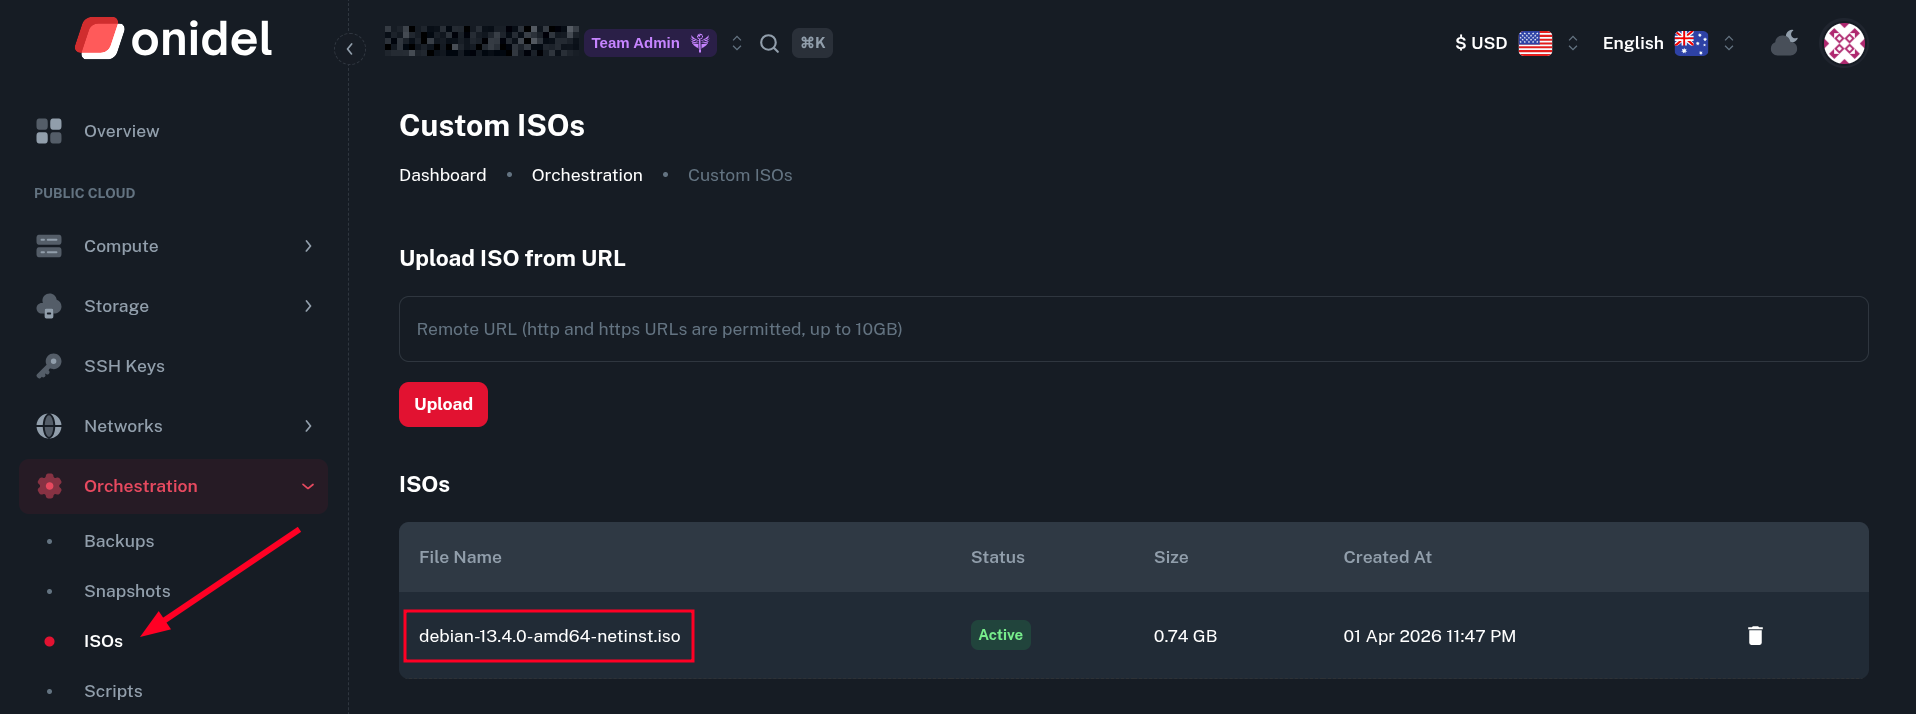The width and height of the screenshot is (1916, 714).
Task: Click the onidel logo
Action: (173, 39)
